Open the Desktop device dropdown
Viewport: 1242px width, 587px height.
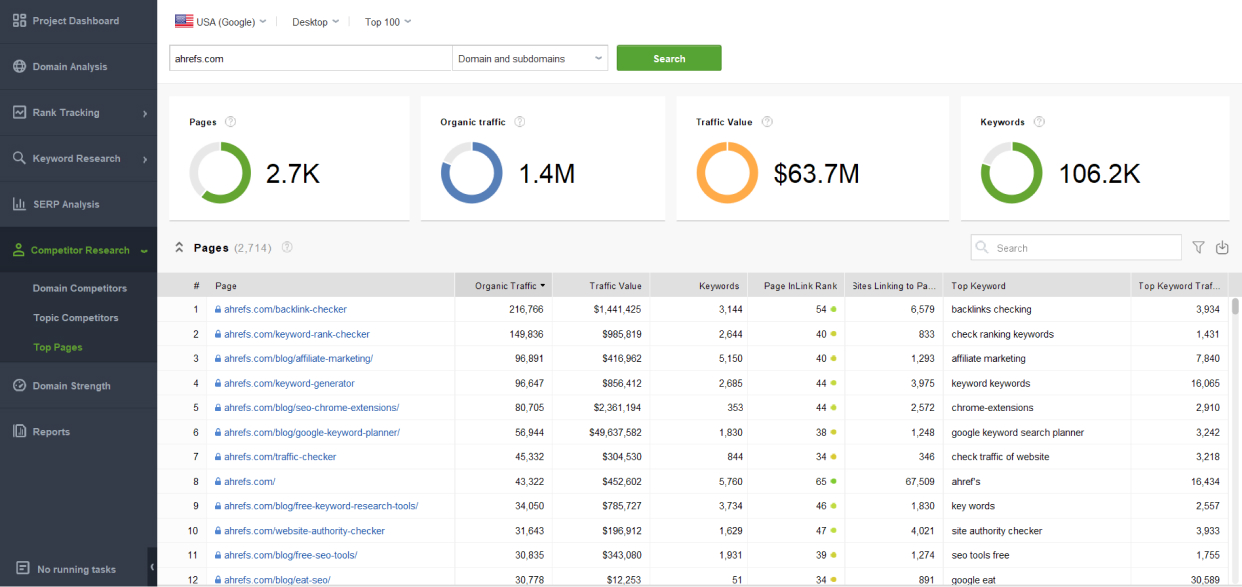tap(315, 21)
